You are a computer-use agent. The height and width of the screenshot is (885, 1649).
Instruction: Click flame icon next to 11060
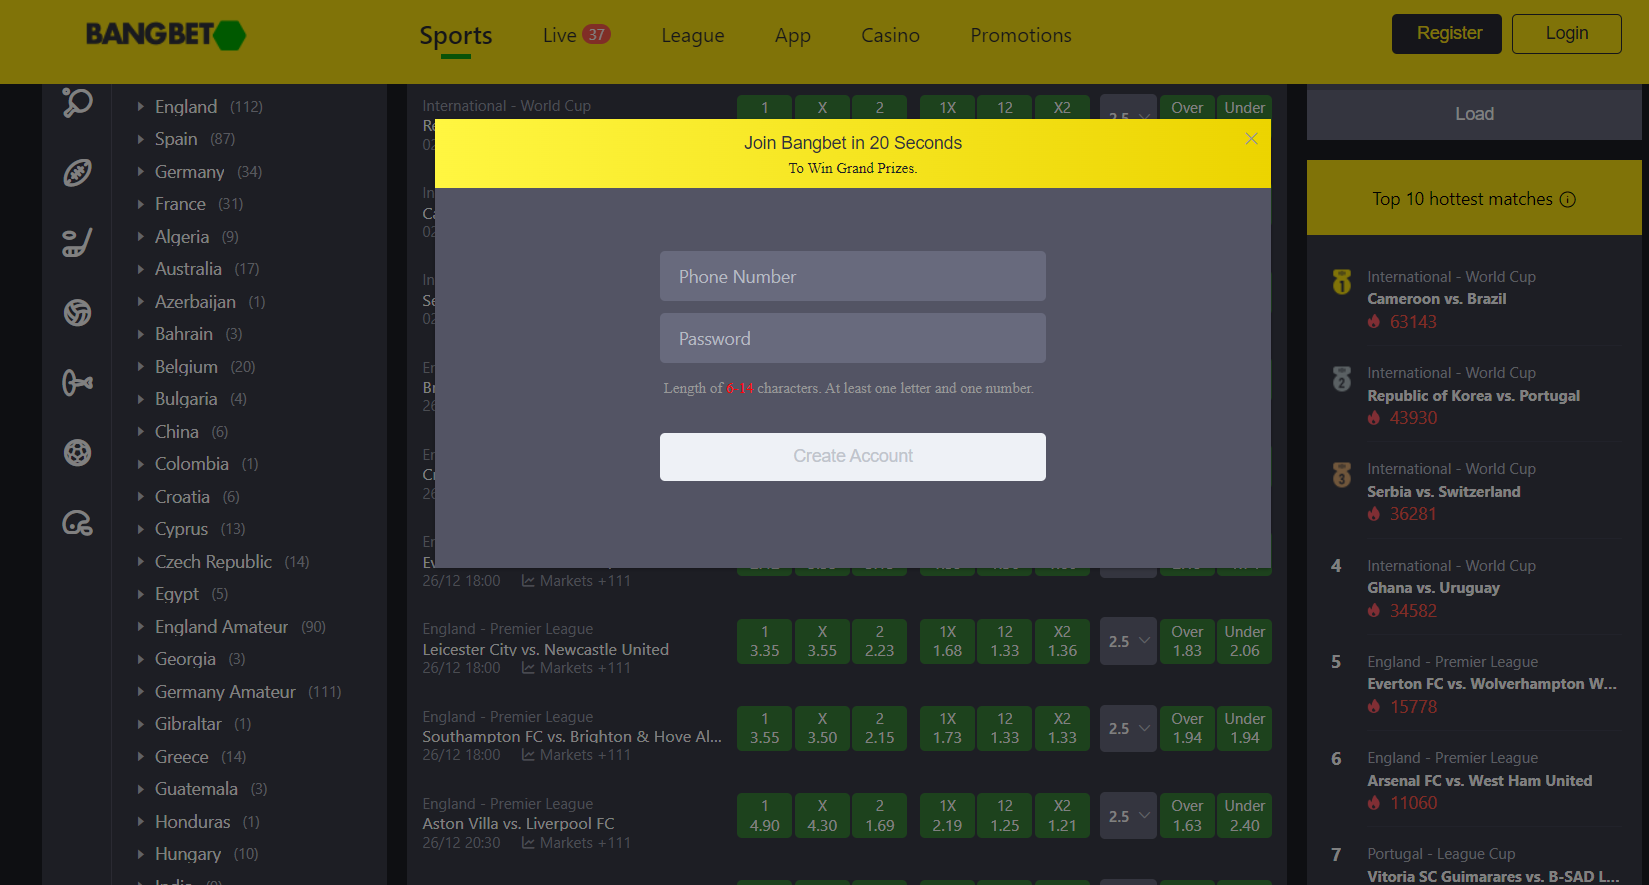(1374, 803)
